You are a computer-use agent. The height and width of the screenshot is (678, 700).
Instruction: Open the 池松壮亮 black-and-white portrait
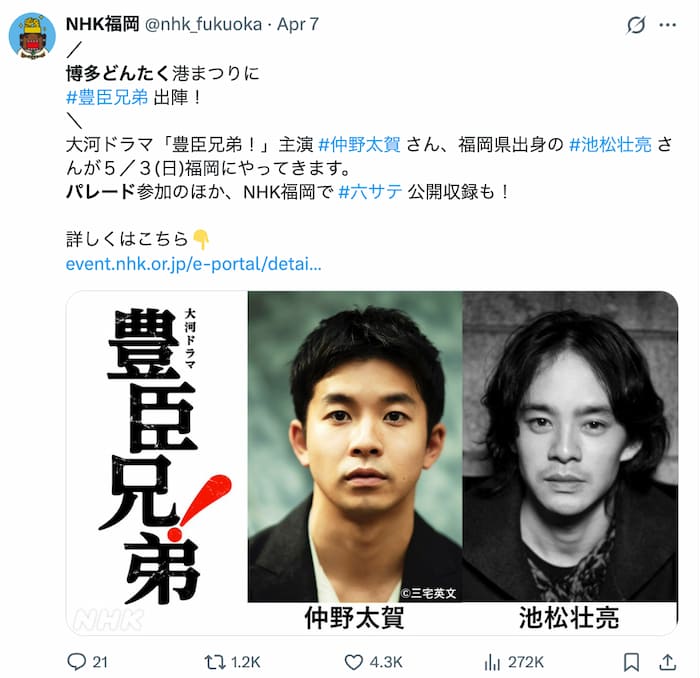(570, 446)
